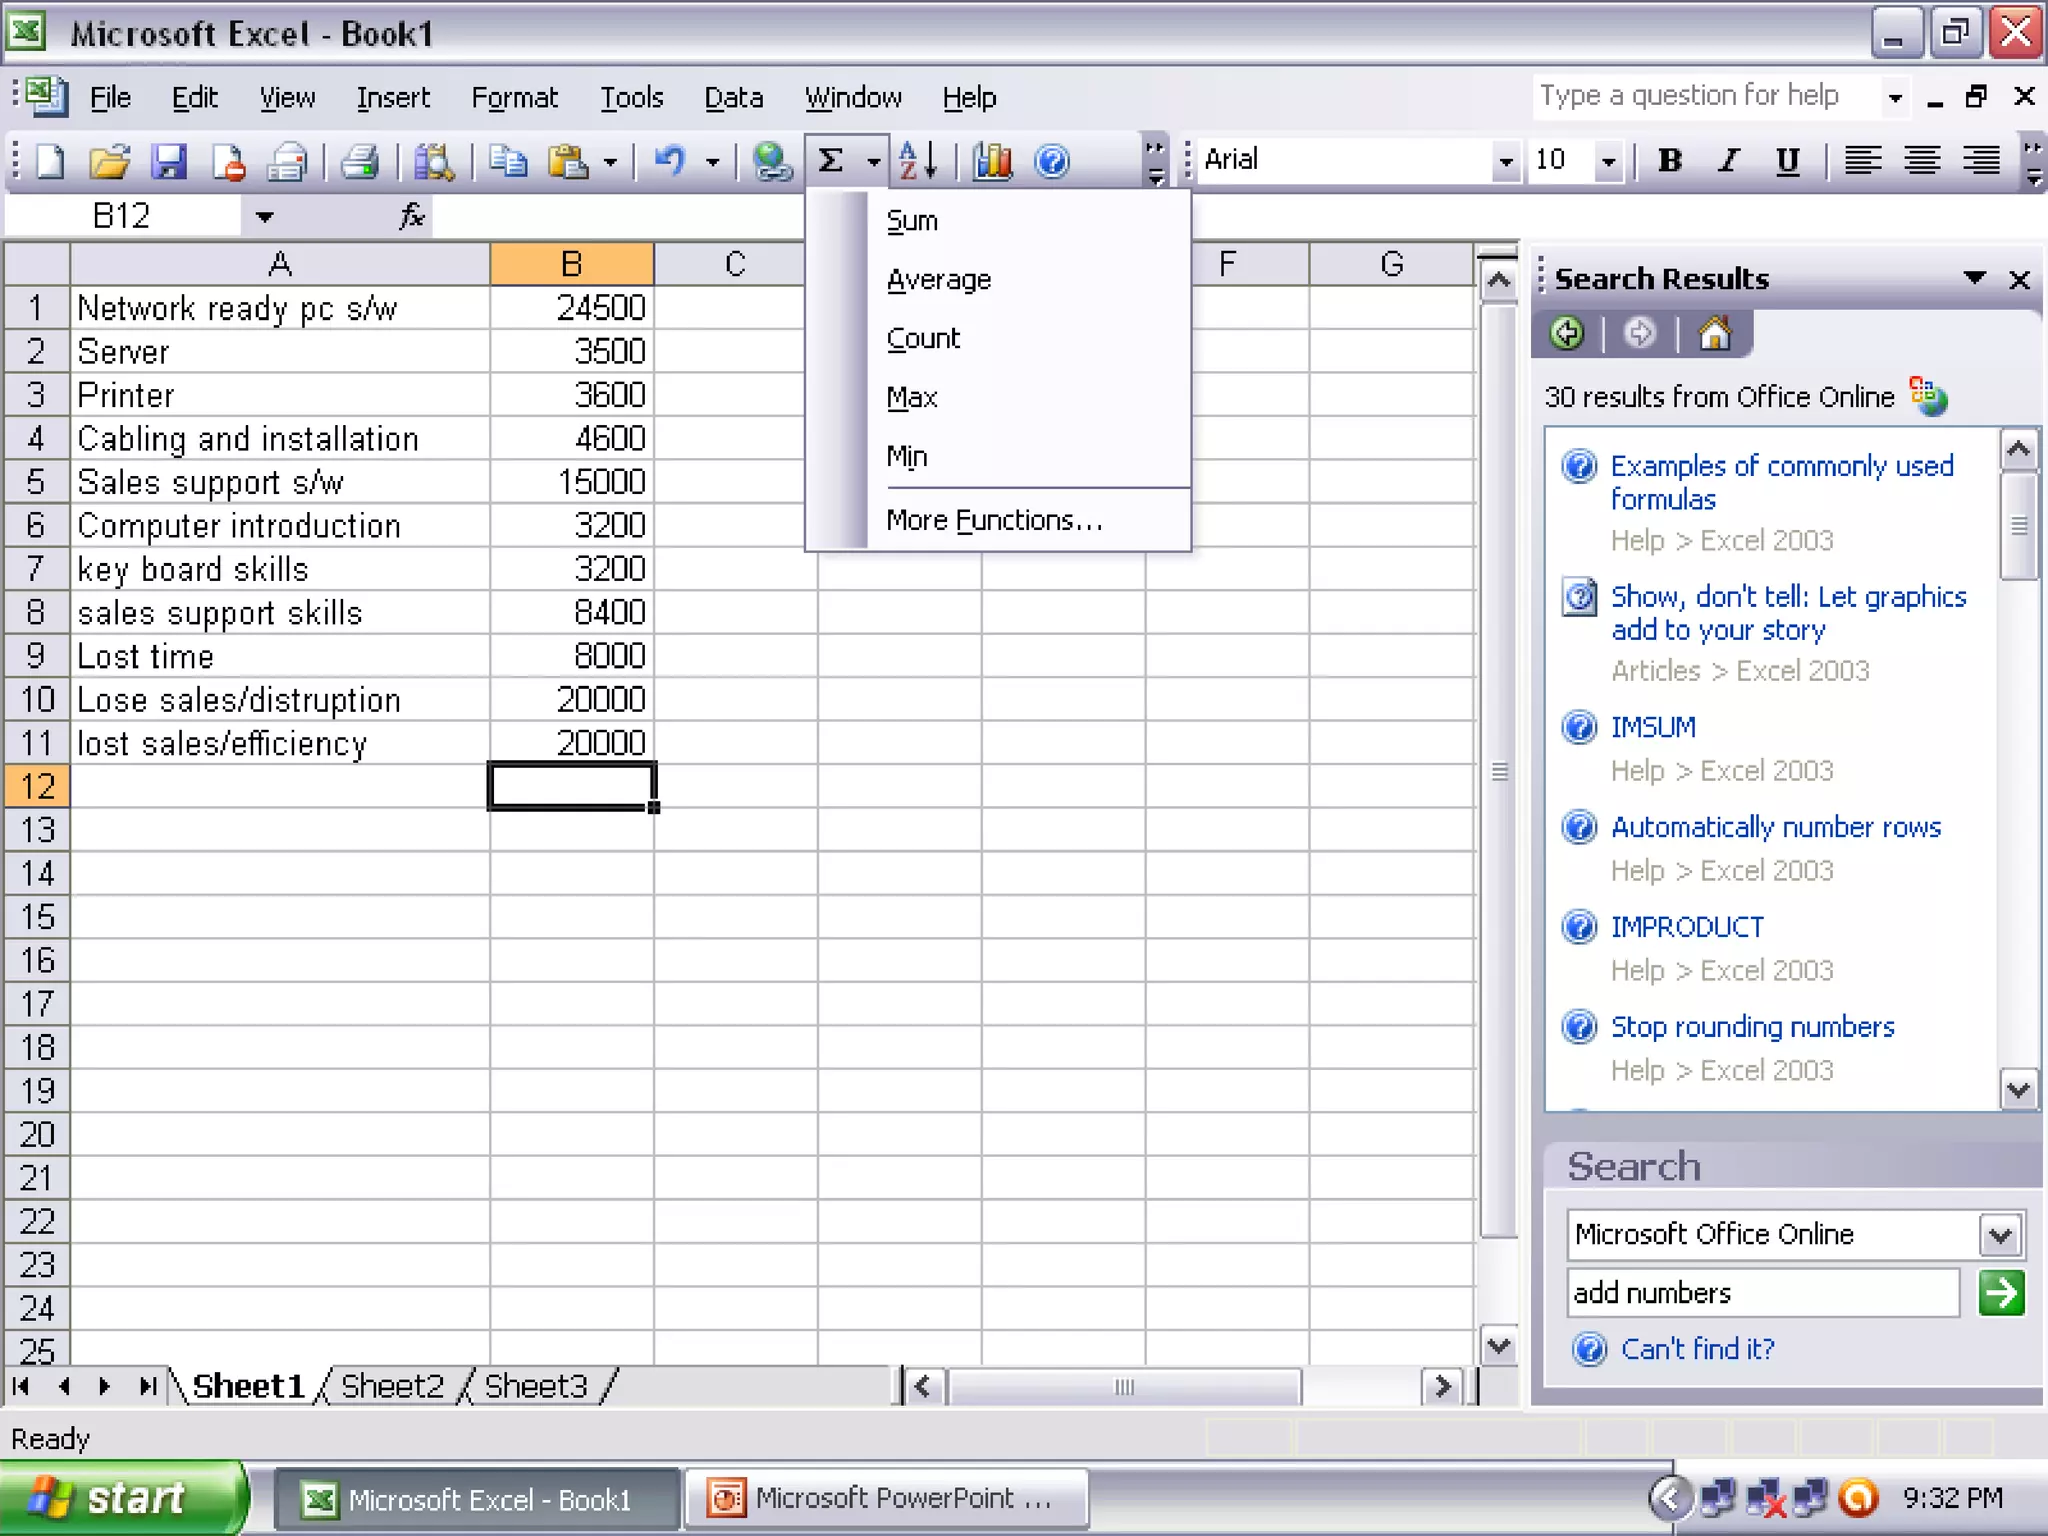
Task: Click the Open folder icon
Action: click(109, 161)
